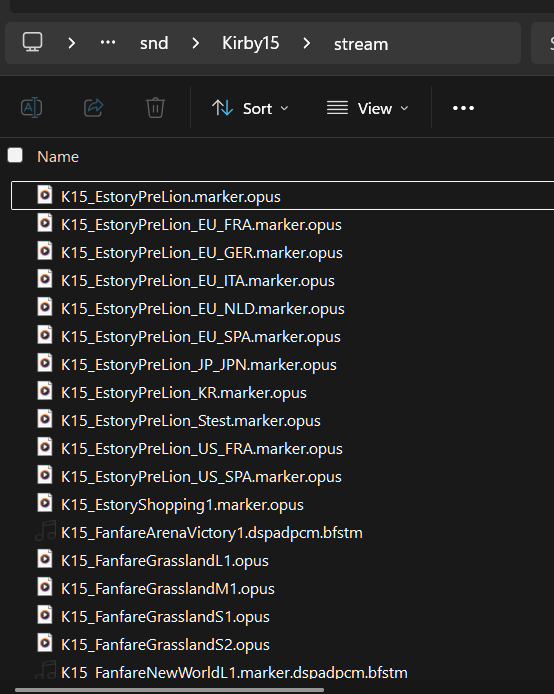
Task: Click media icon of K15_EstoryPreLion_EU_NLD.marker.opus
Action: [x=45, y=307]
